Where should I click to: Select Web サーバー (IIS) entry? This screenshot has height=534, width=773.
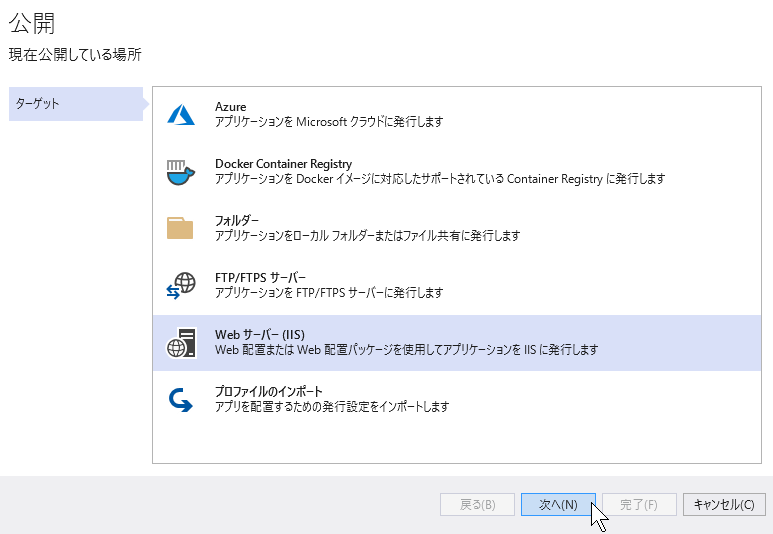[x=457, y=343]
